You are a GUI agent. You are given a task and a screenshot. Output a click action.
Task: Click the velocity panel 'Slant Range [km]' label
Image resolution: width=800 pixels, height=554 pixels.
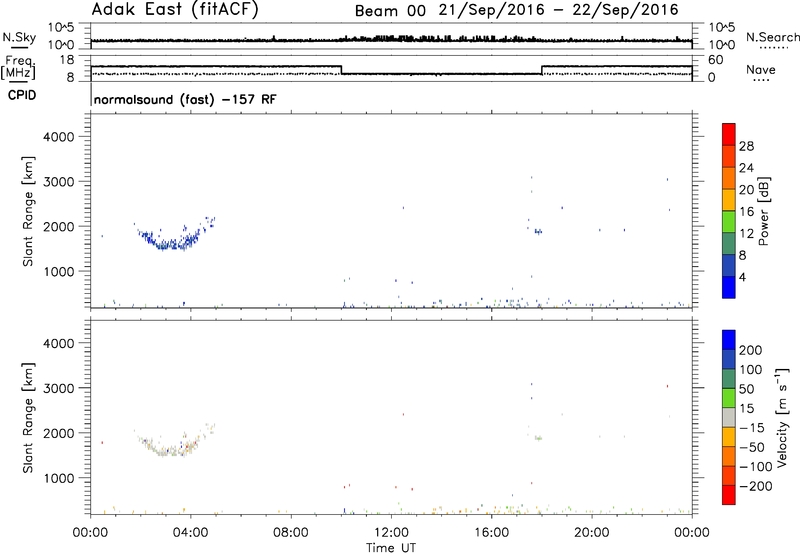coord(28,418)
